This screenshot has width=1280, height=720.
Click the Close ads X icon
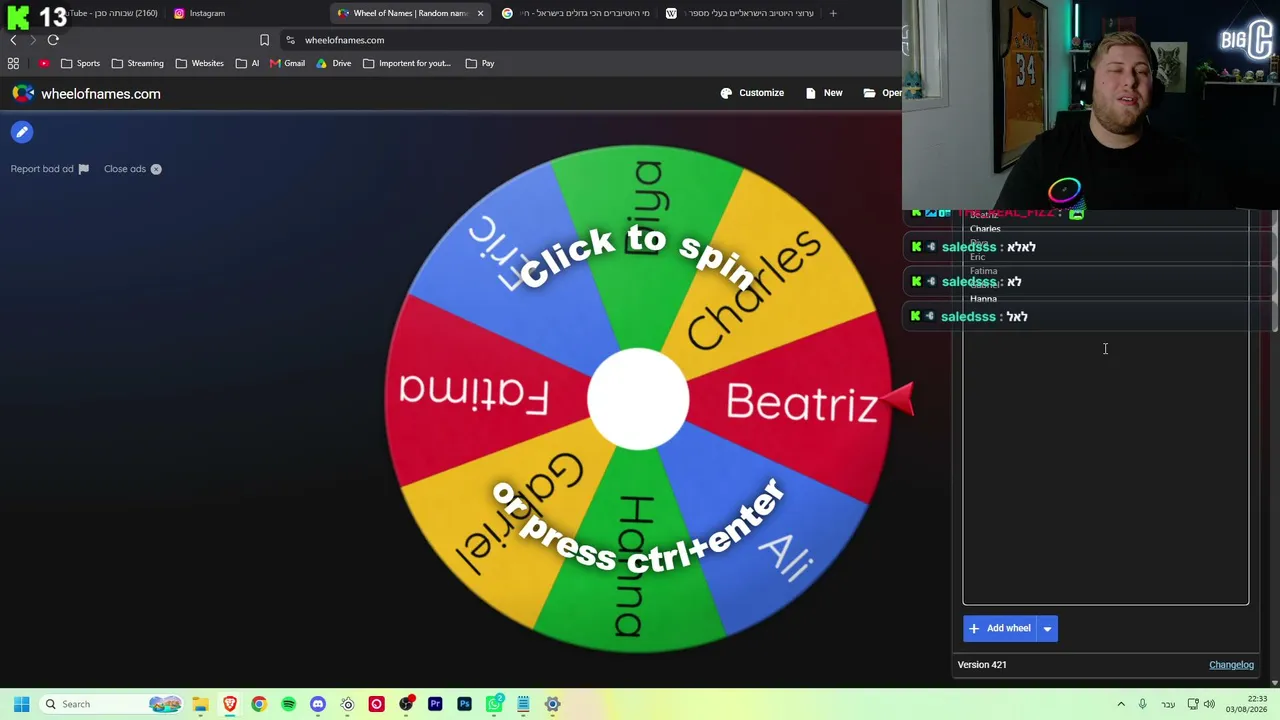(x=156, y=169)
